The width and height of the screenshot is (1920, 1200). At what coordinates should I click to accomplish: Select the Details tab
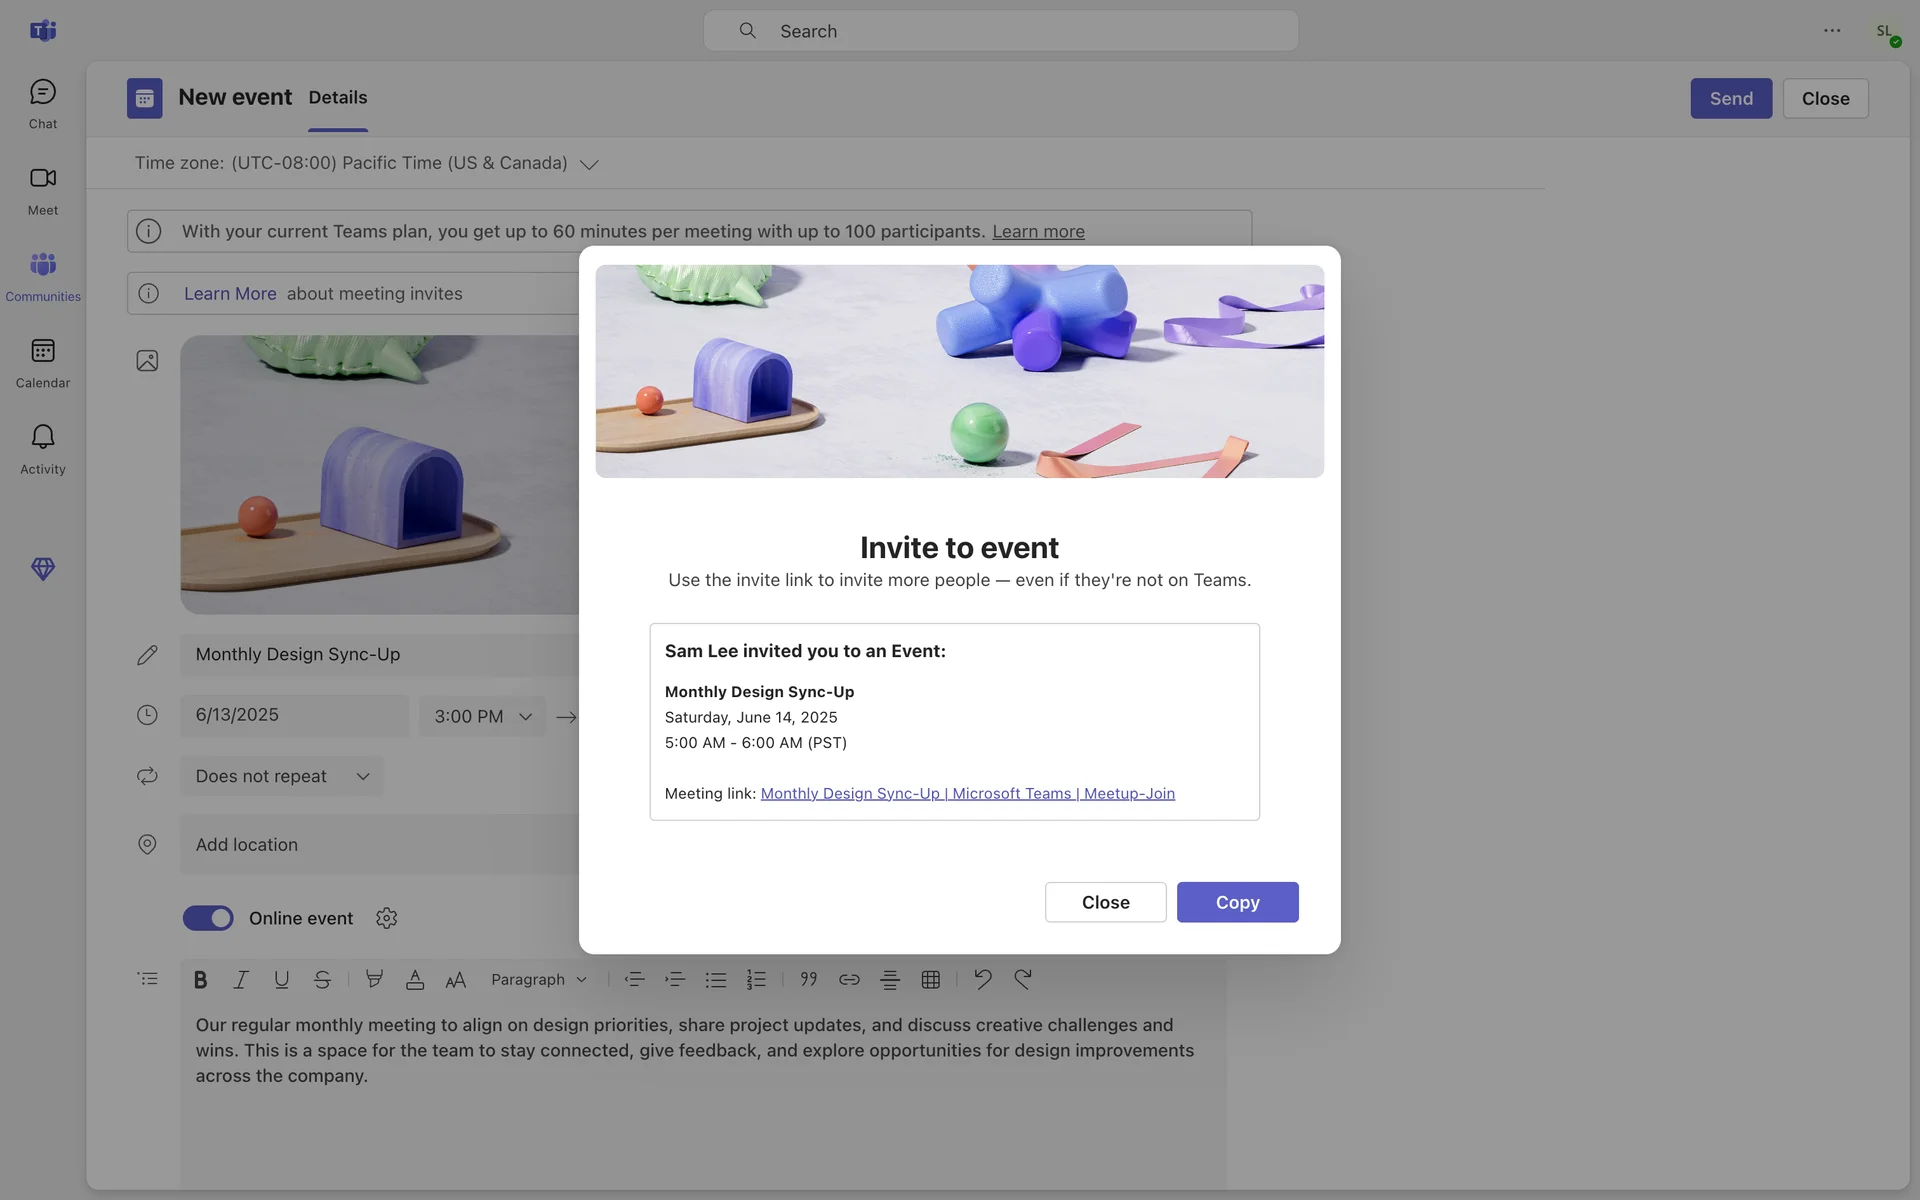[337, 98]
